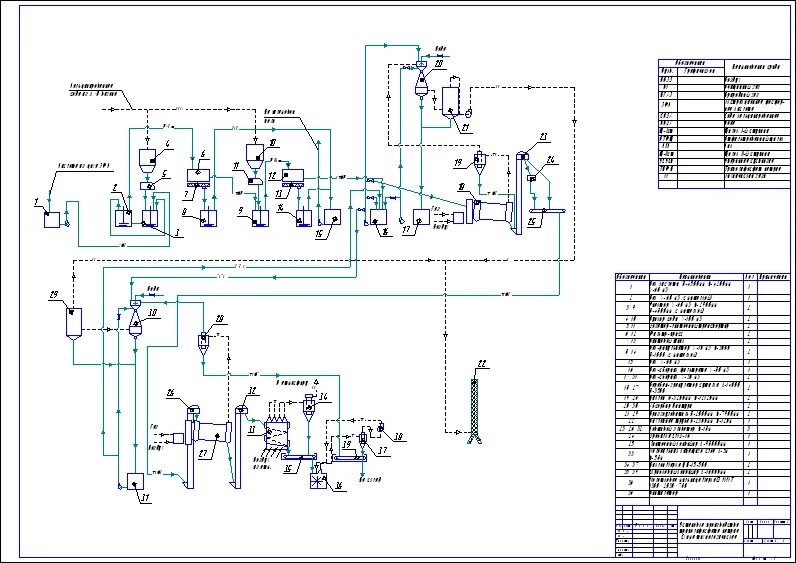796x563 pixels.
Task: Click callout number 11 near the dosing feeder
Action: [x=236, y=166]
